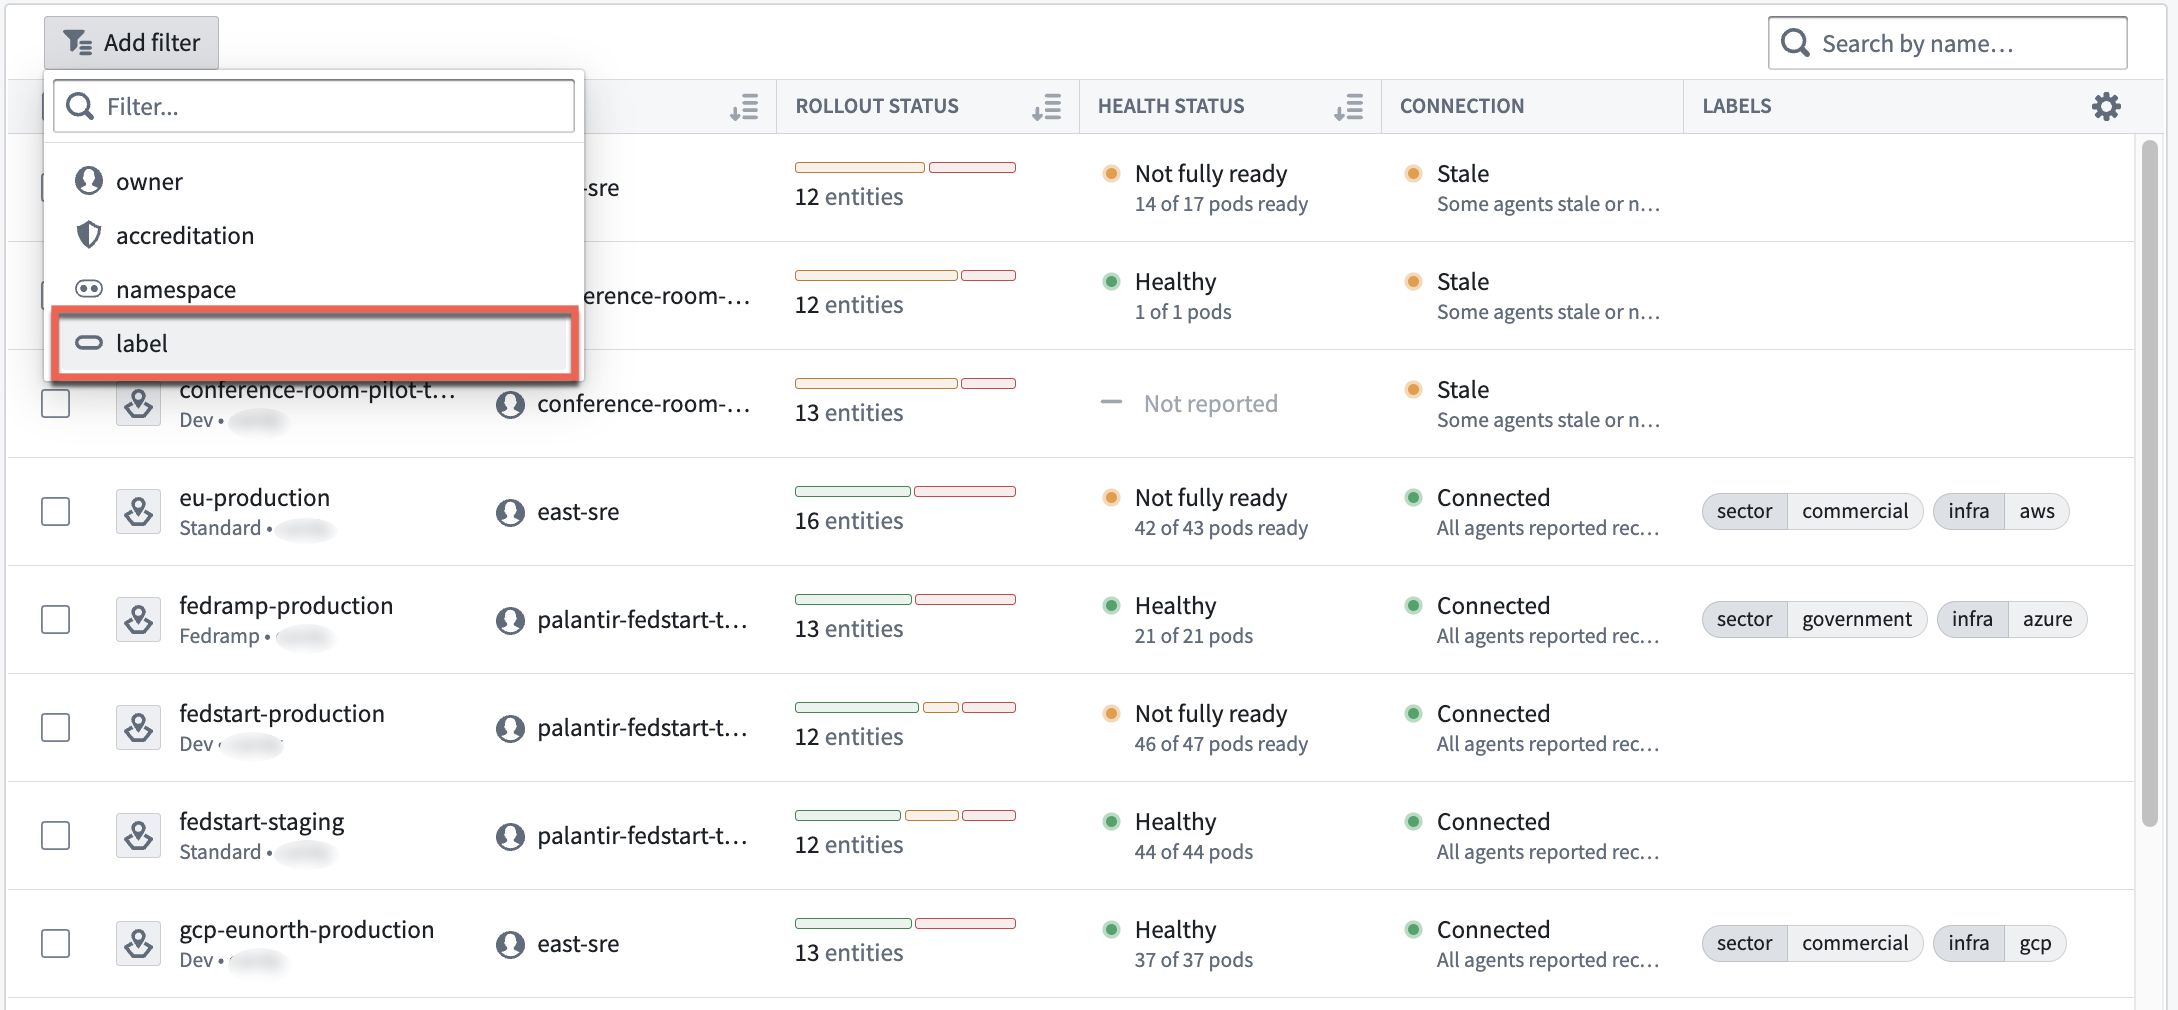The height and width of the screenshot is (1010, 2178).
Task: Open the fedstart-staging environment
Action: (261, 822)
